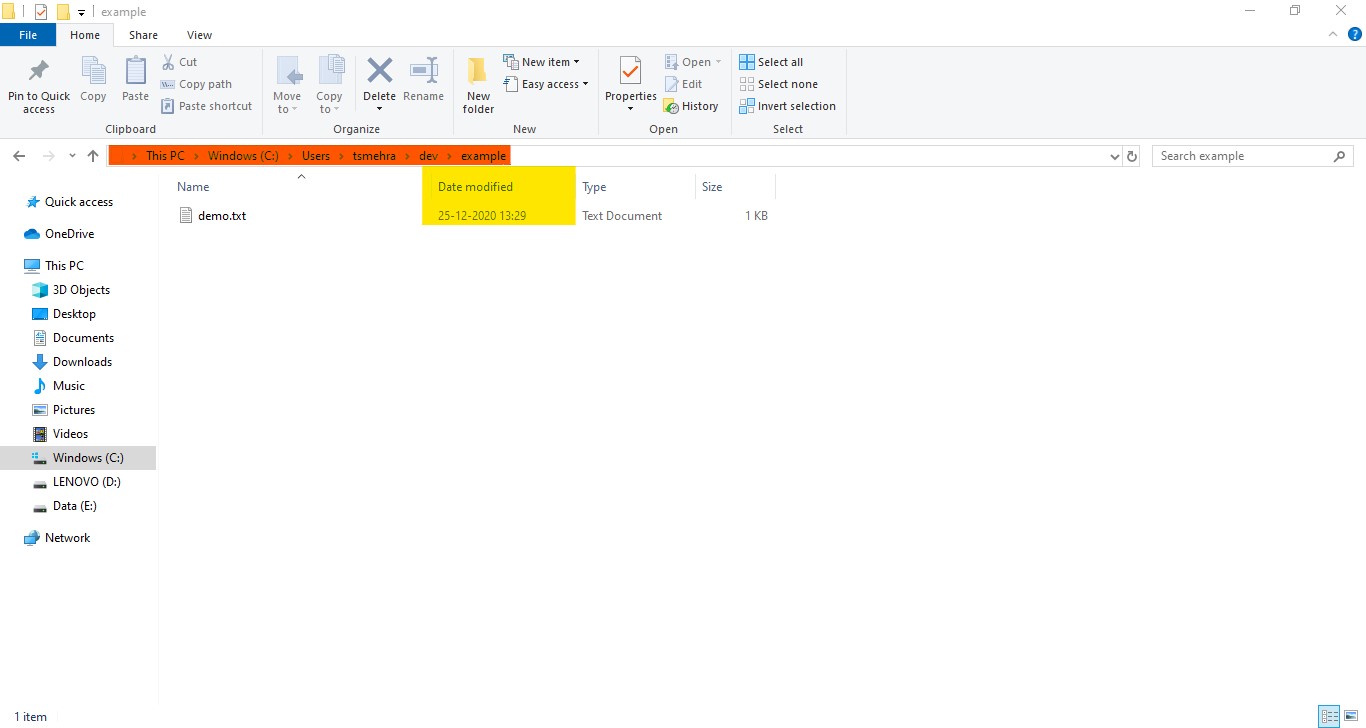1366x728 pixels.
Task: Select the demo.txt file
Action: 221,216
